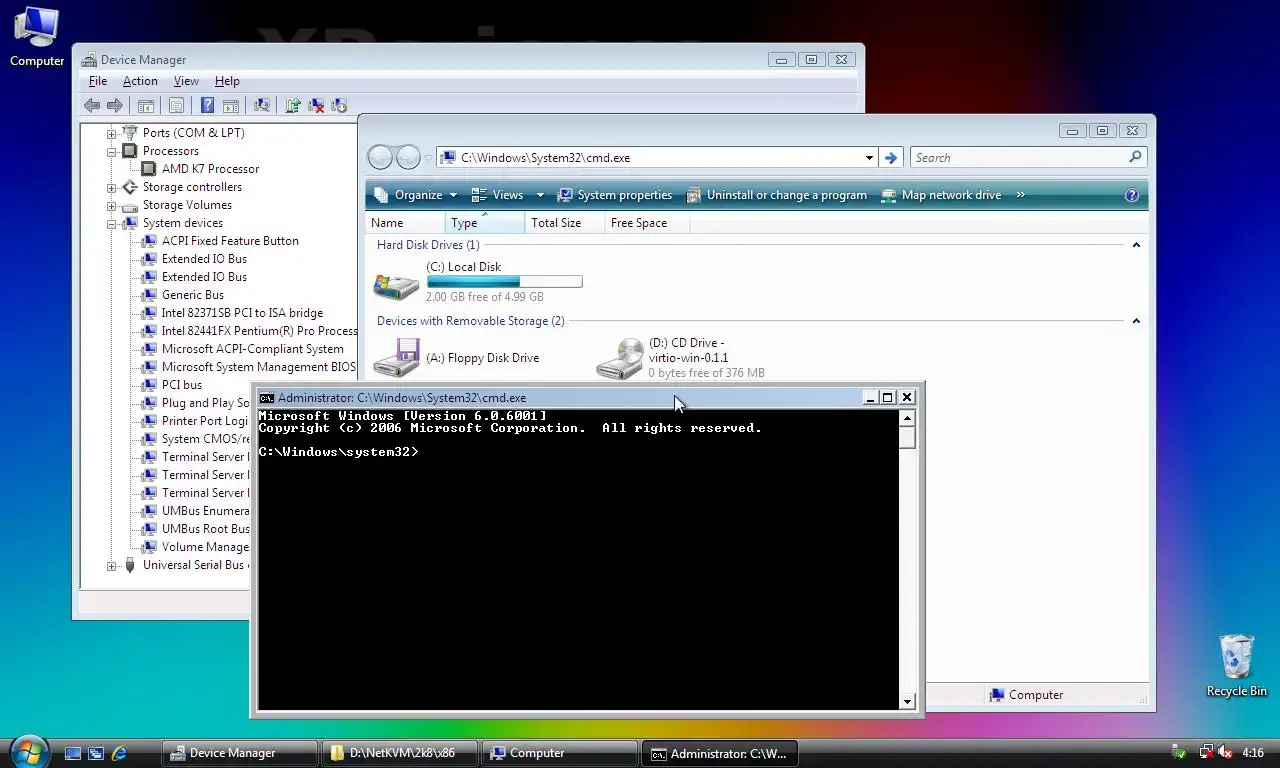Image resolution: width=1280 pixels, height=768 pixels.
Task: Sort by Free Space column header
Action: coord(645,223)
